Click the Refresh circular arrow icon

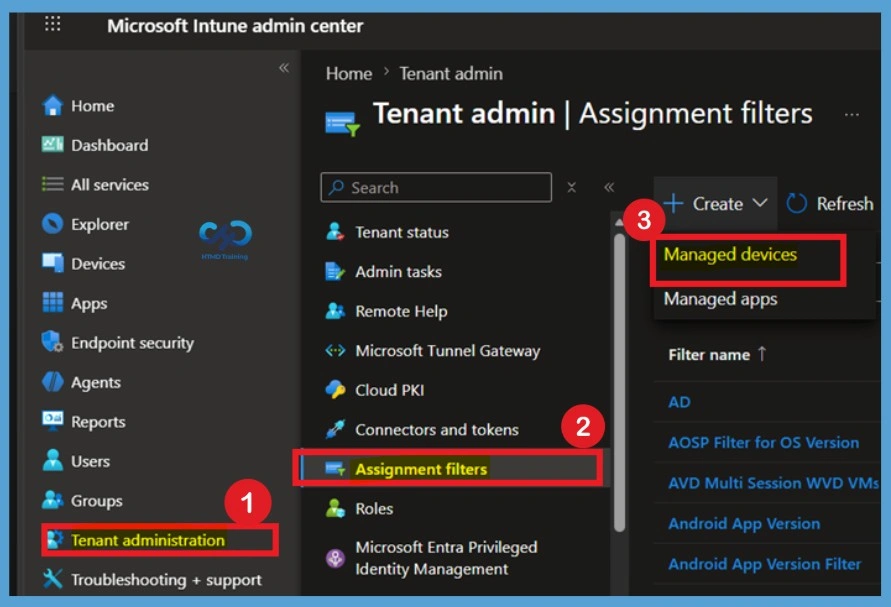pyautogui.click(x=796, y=203)
